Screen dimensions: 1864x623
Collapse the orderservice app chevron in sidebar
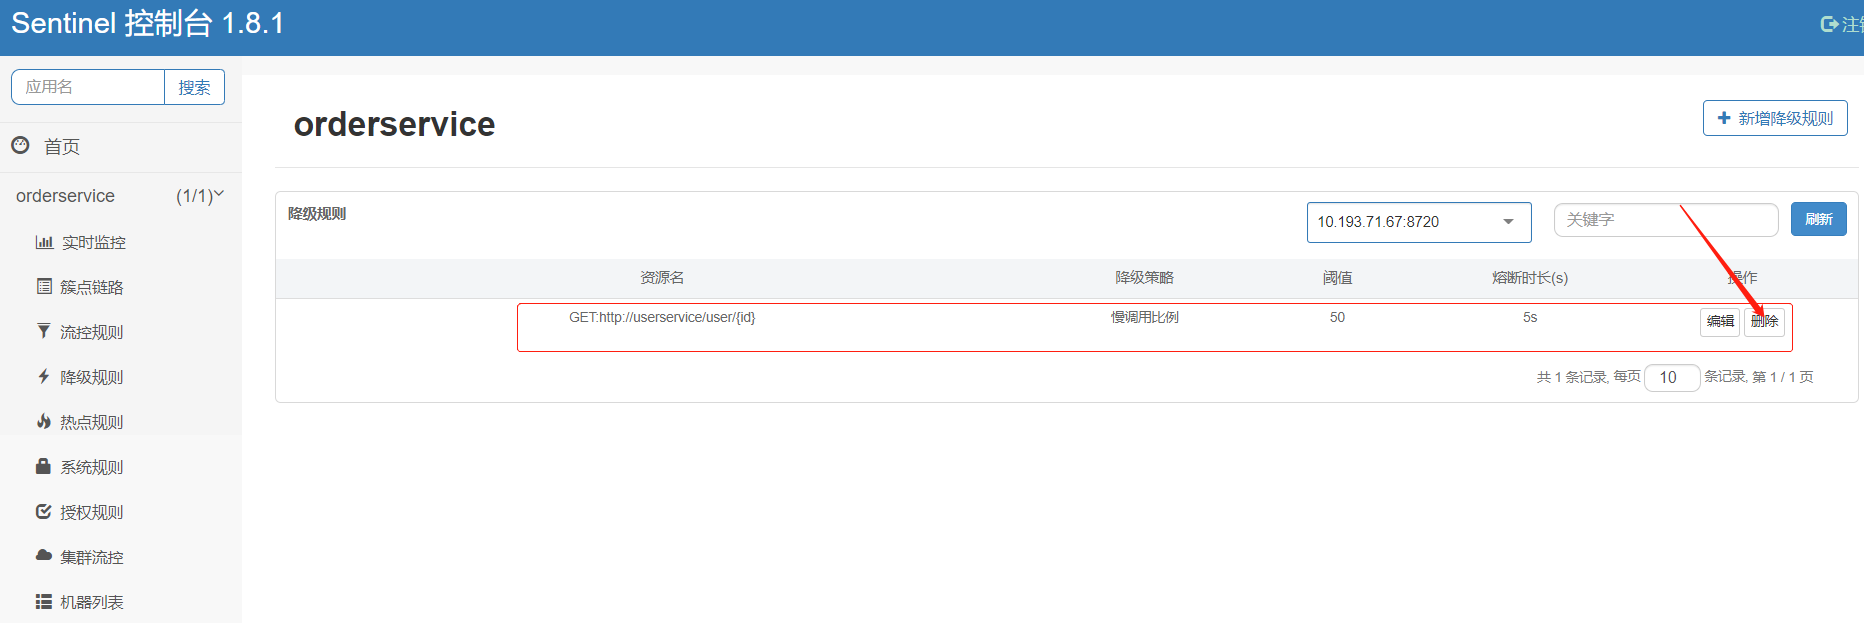click(x=219, y=194)
